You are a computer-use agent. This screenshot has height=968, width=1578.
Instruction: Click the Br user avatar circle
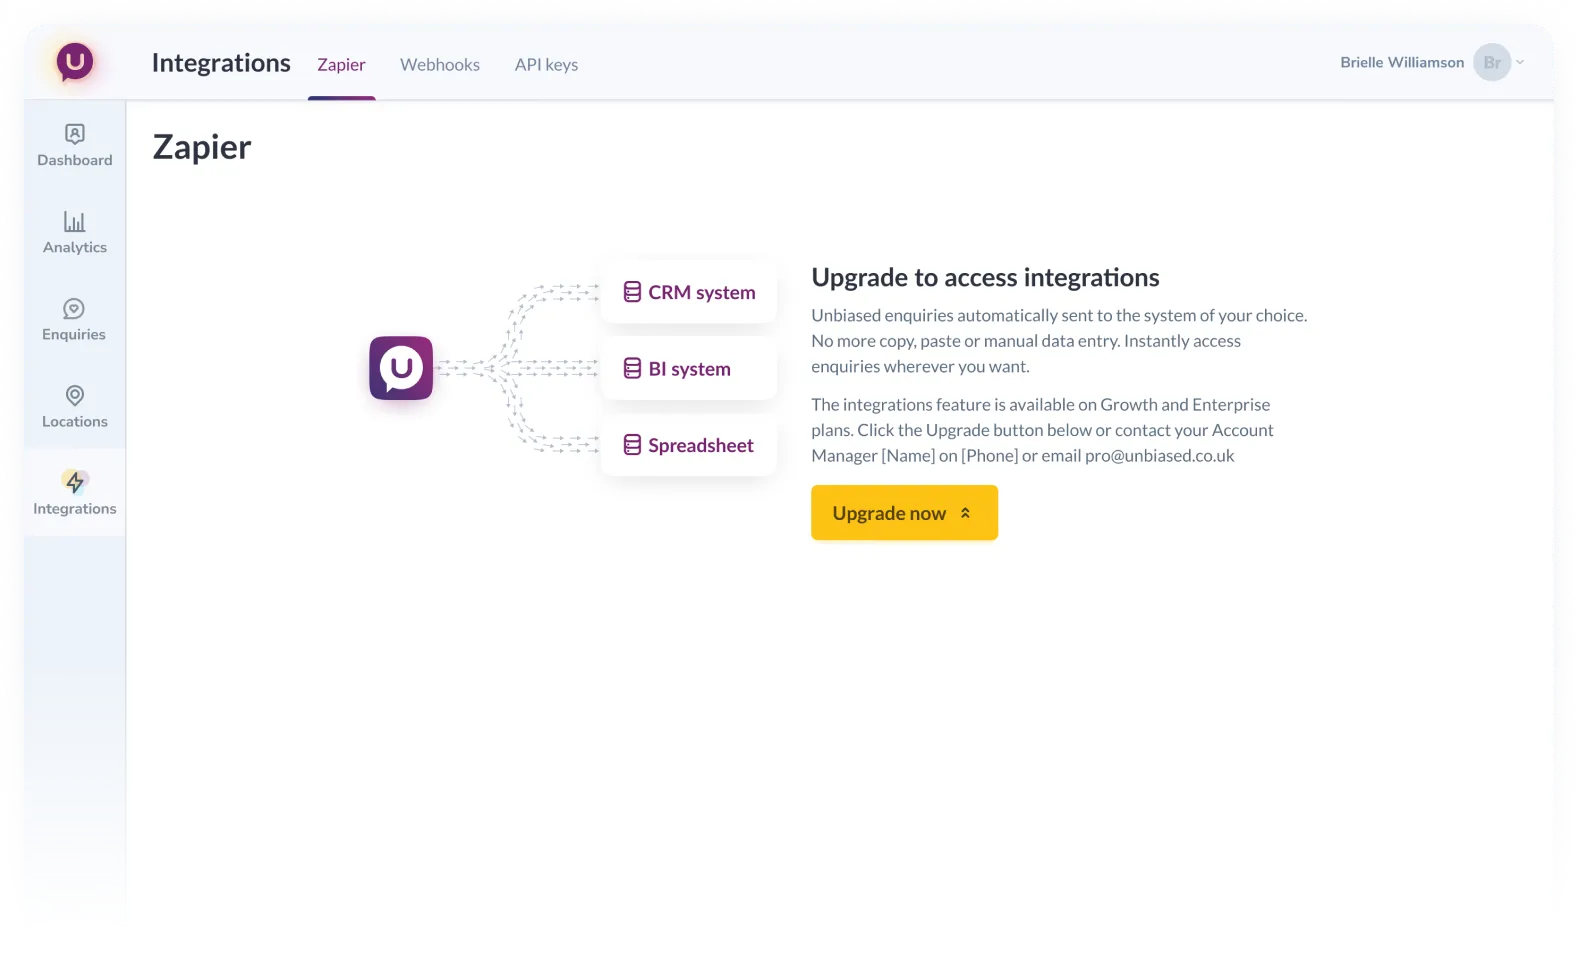tap(1491, 62)
